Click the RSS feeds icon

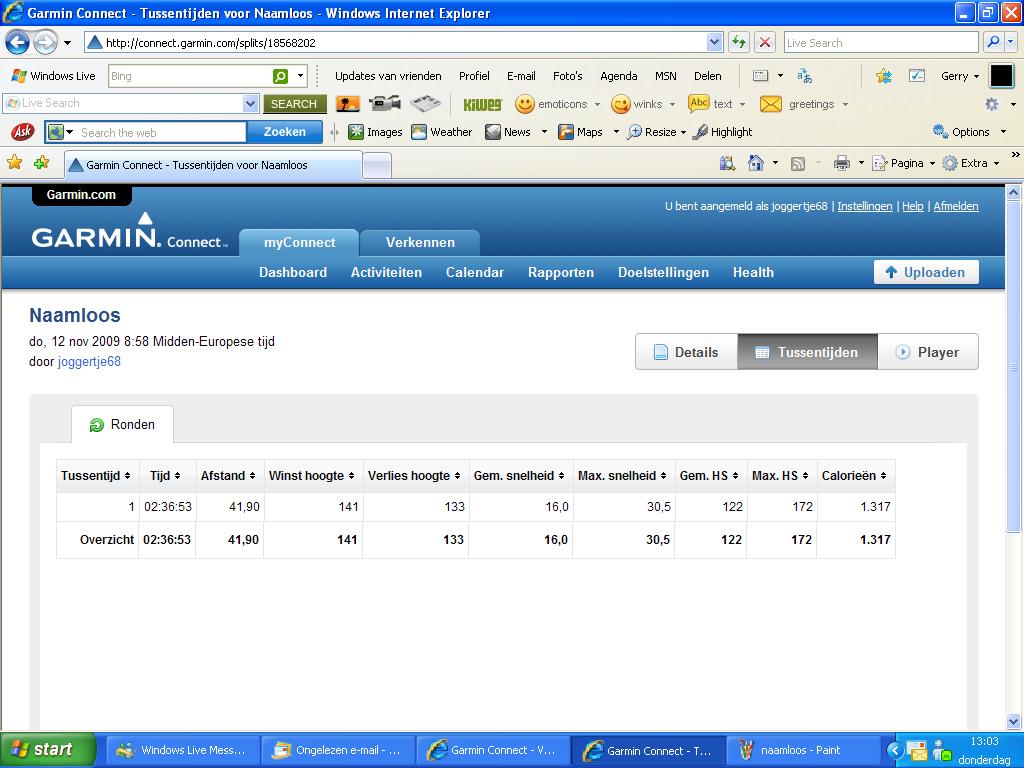pos(797,163)
